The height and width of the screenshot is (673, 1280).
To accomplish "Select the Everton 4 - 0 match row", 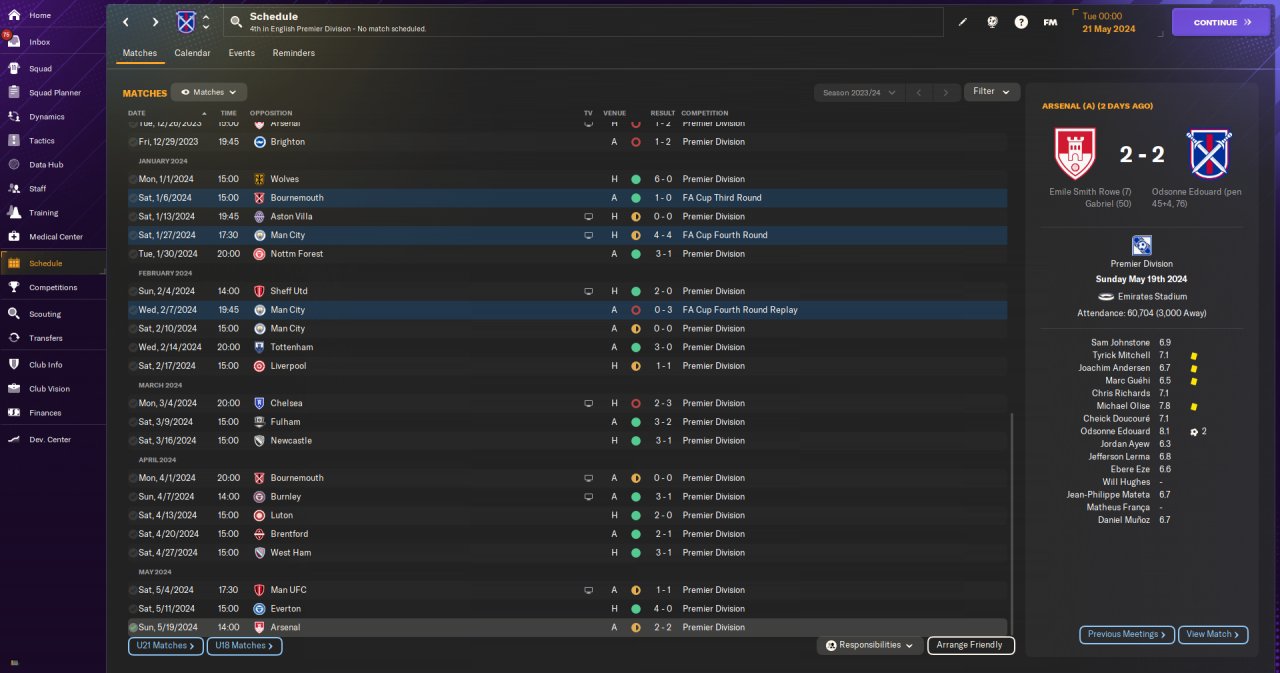I will click(x=567, y=608).
